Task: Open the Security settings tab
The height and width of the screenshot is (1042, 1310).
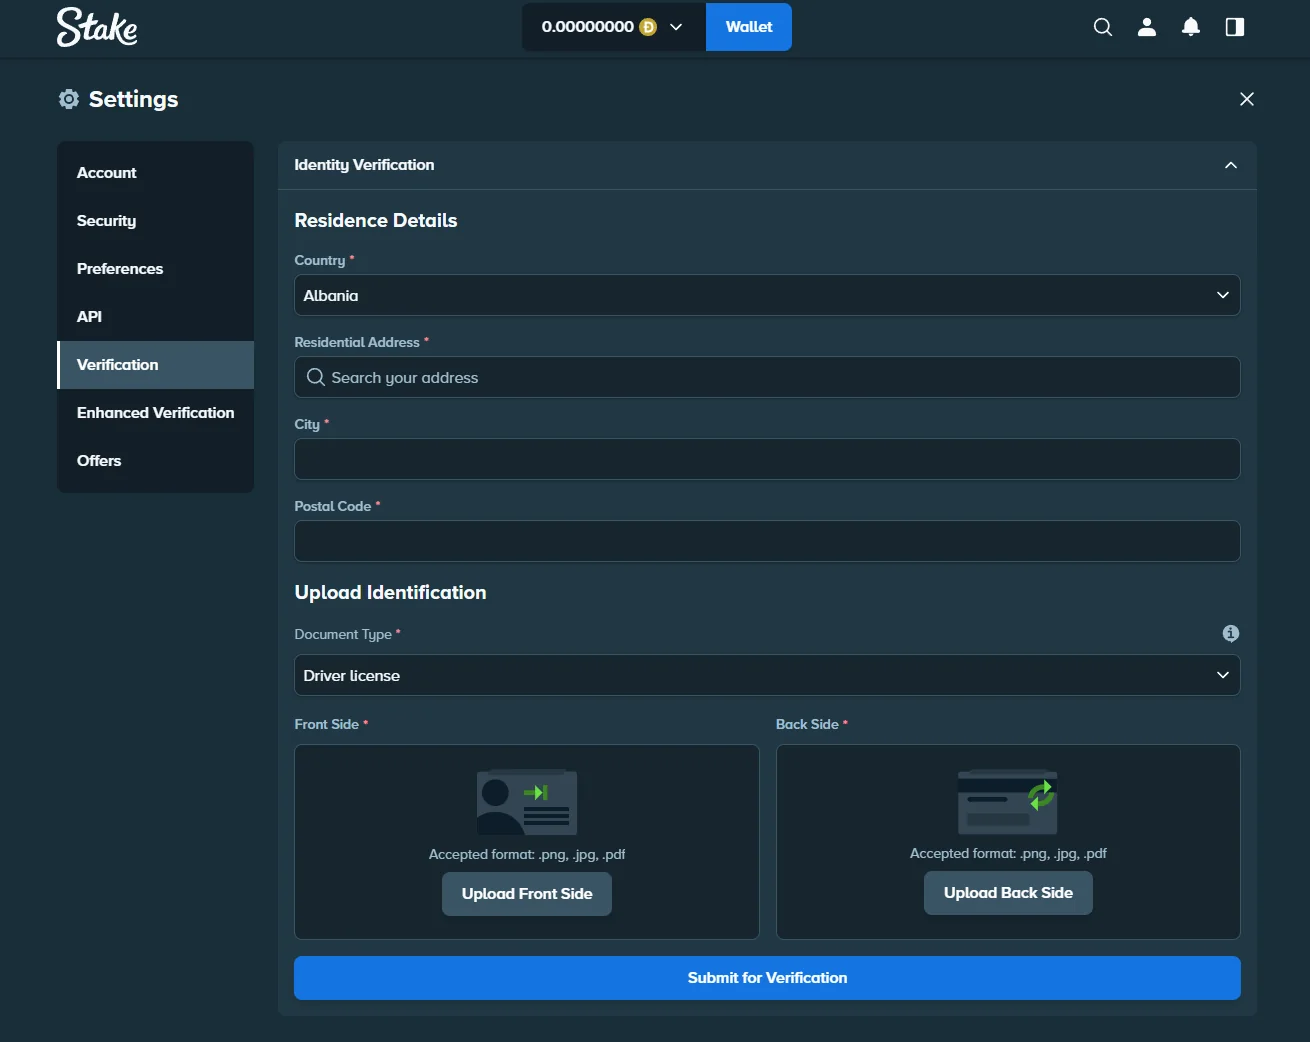Action: [x=155, y=221]
